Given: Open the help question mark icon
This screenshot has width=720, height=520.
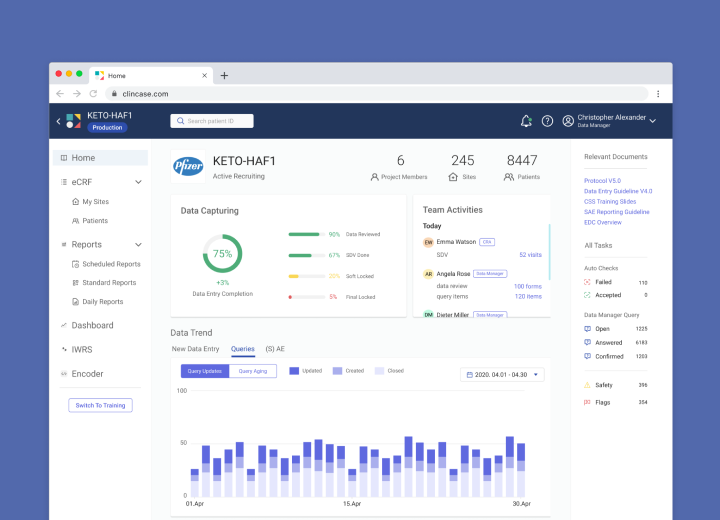Looking at the screenshot, I should [547, 121].
